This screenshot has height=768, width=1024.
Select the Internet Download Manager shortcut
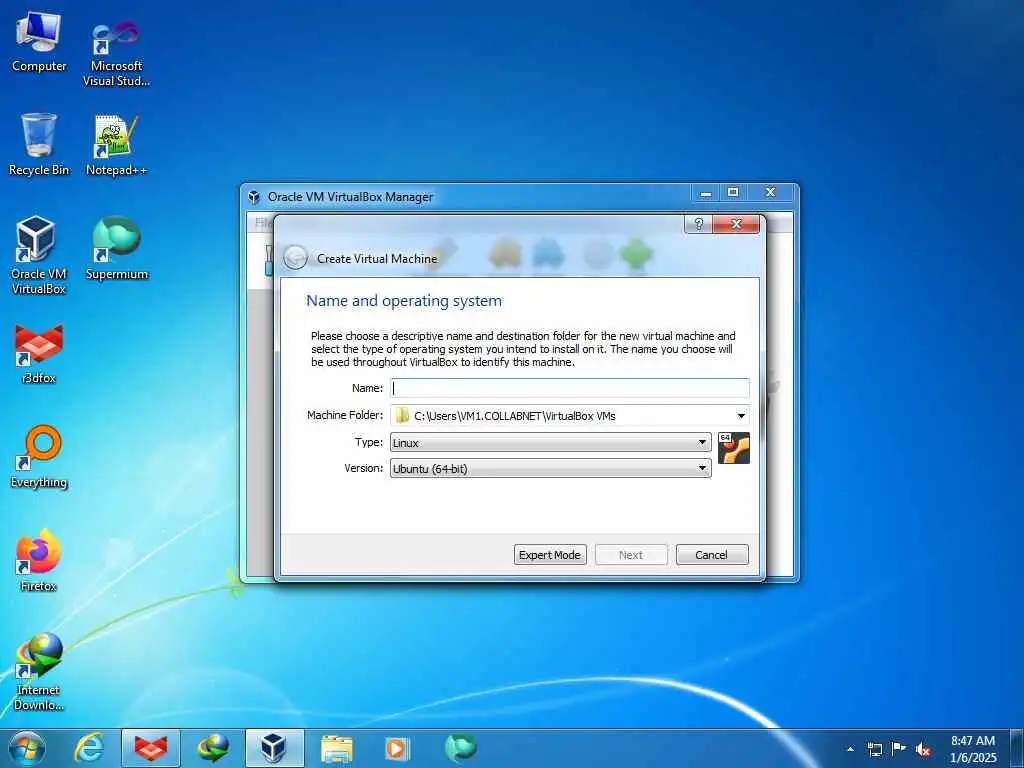click(39, 671)
